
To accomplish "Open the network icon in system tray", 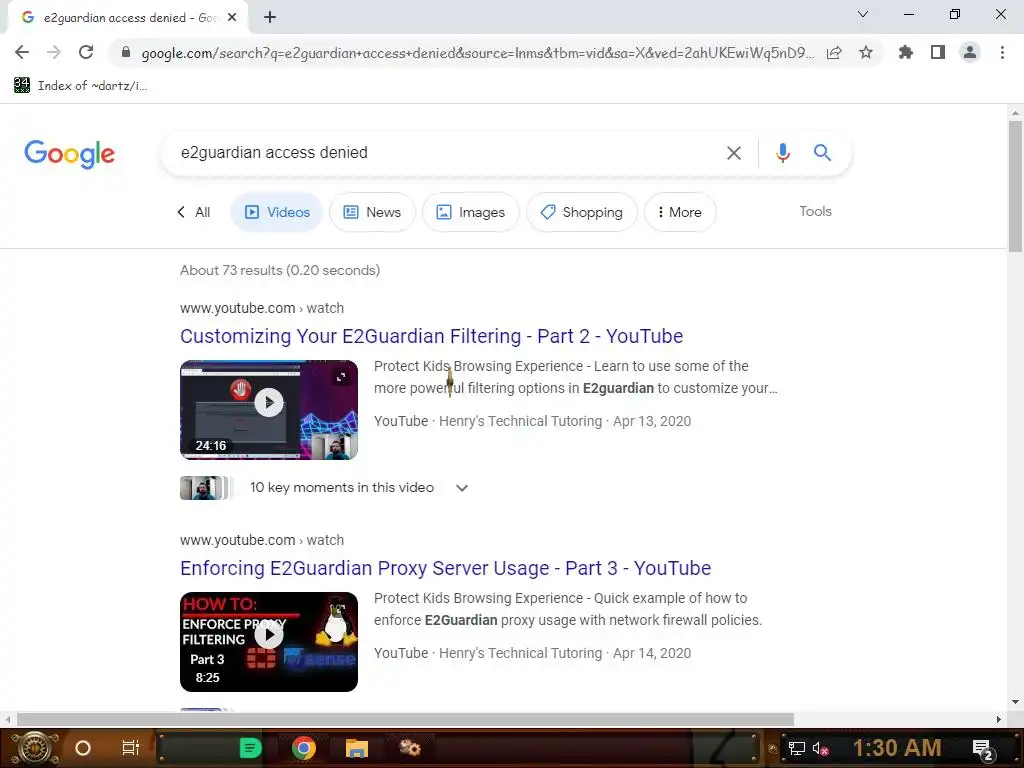I will click(x=796, y=749).
